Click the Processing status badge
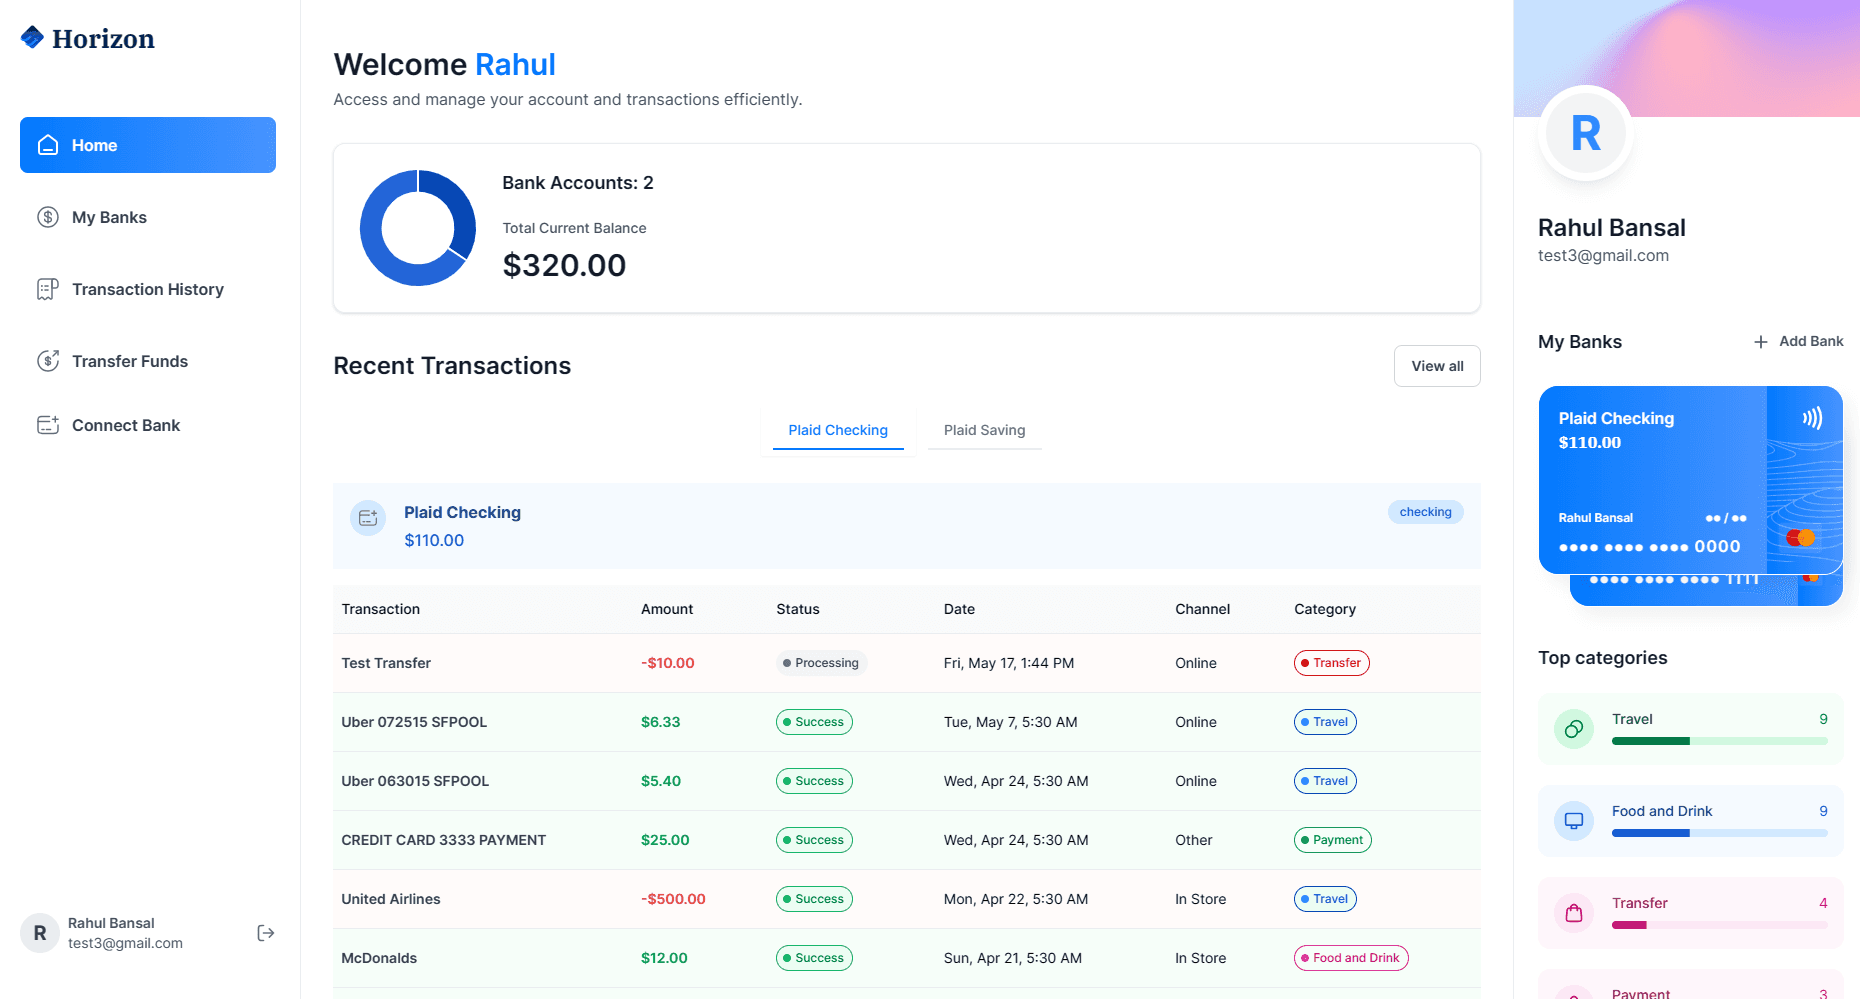Viewport: 1860px width, 999px height. [822, 663]
